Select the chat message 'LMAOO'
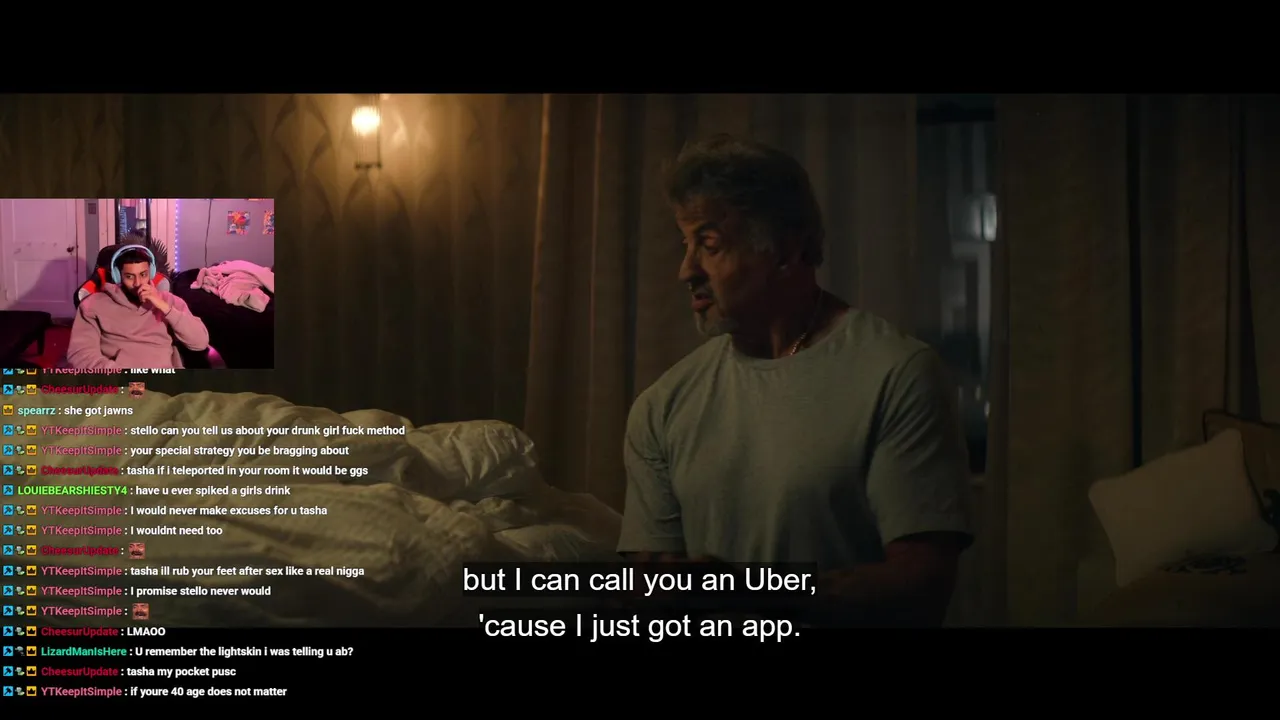 point(146,631)
